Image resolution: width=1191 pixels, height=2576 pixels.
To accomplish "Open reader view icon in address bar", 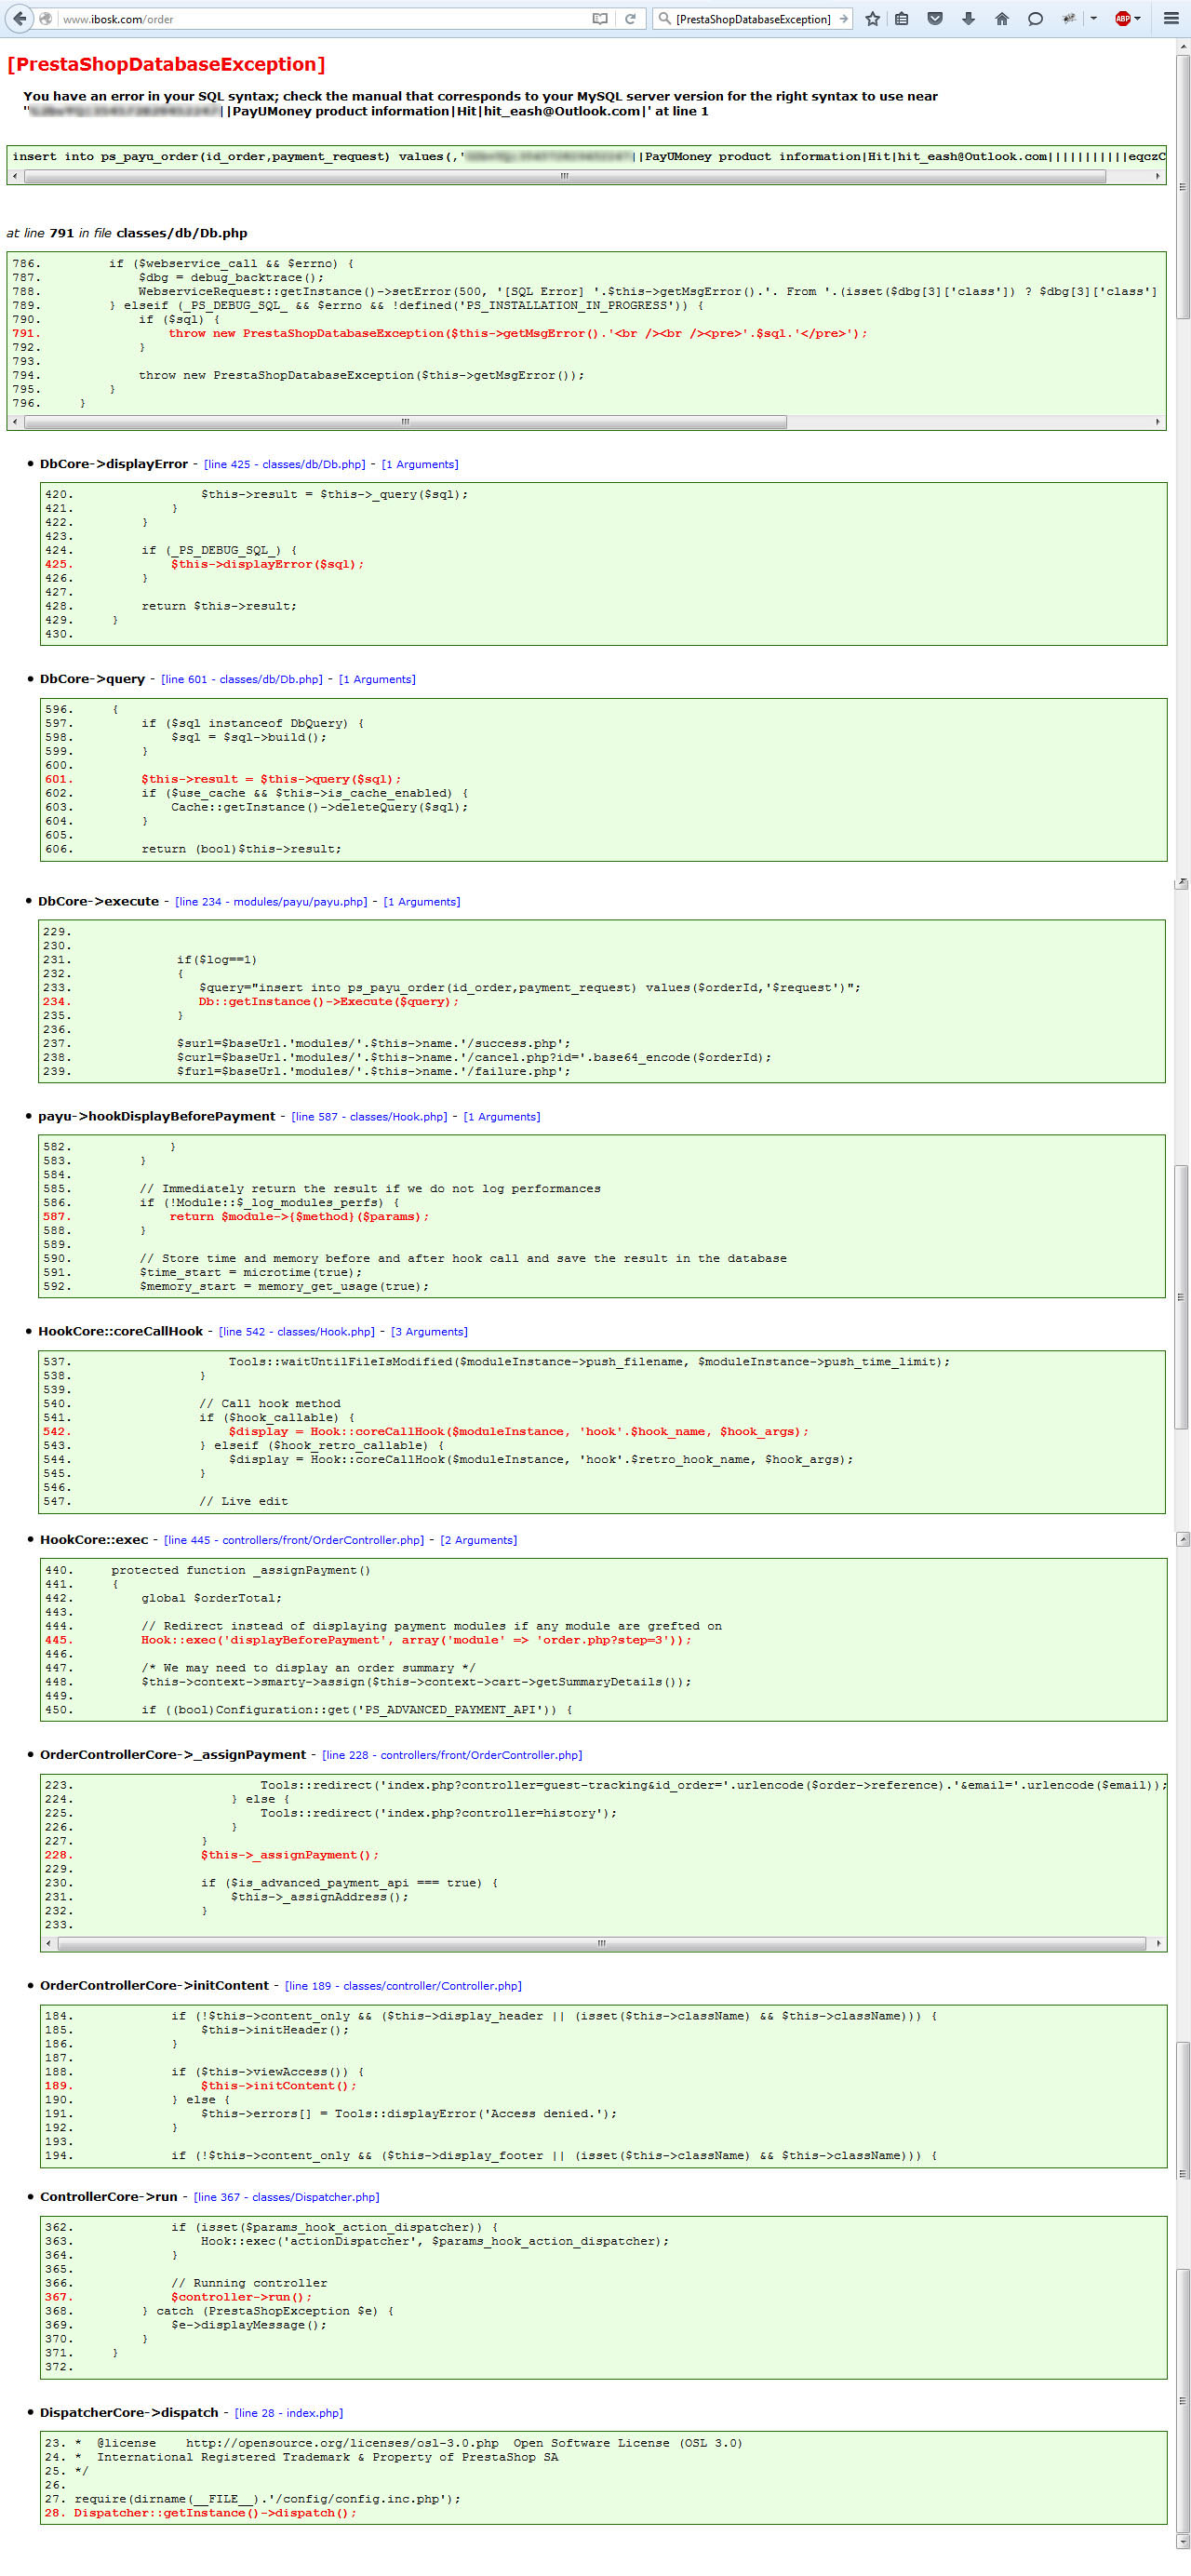I will point(600,19).
